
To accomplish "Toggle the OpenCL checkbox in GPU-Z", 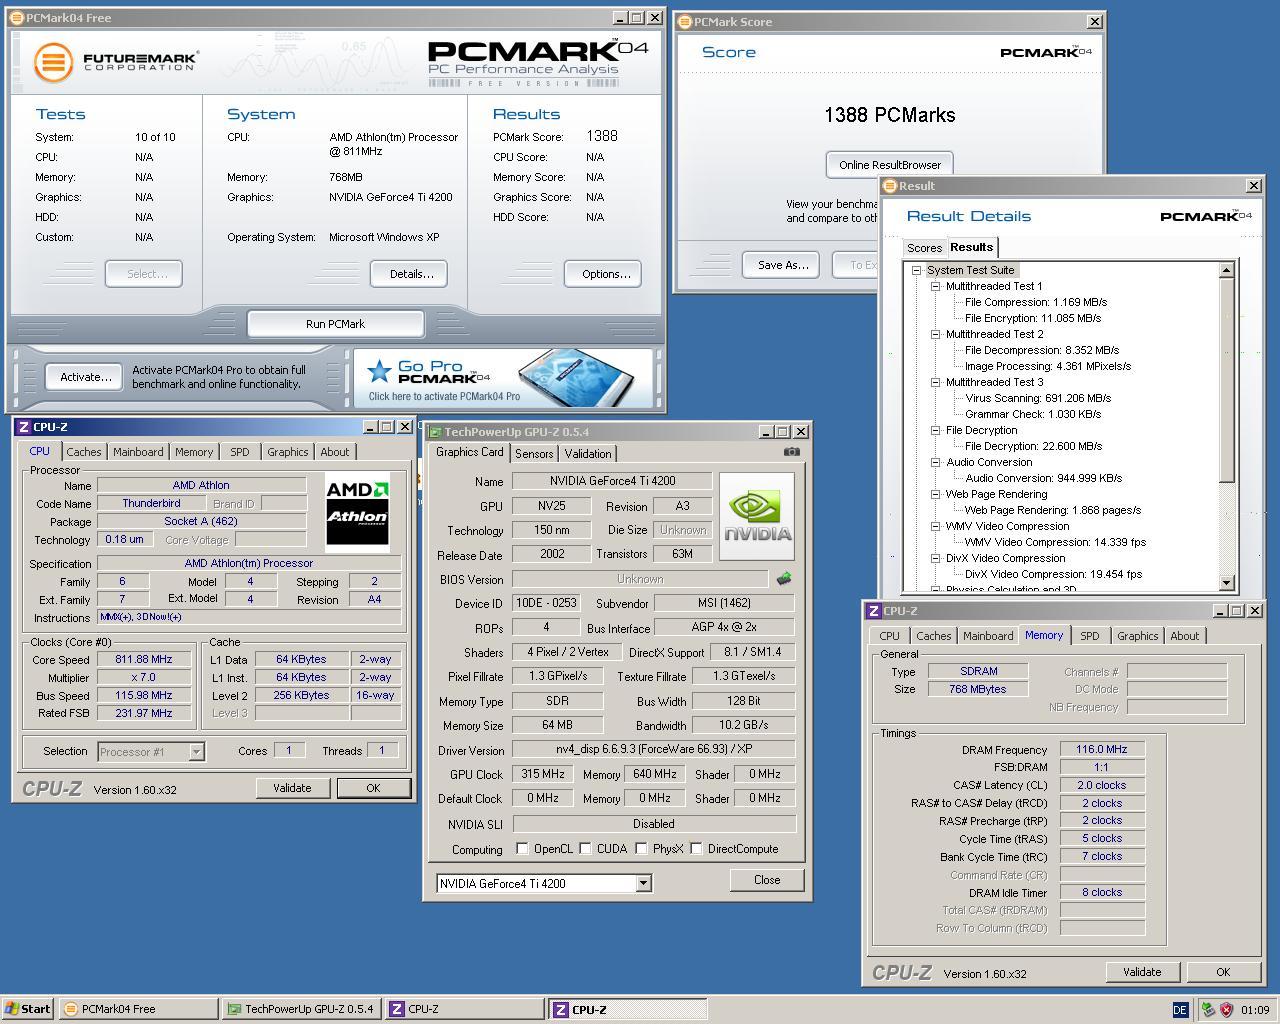I will 522,849.
